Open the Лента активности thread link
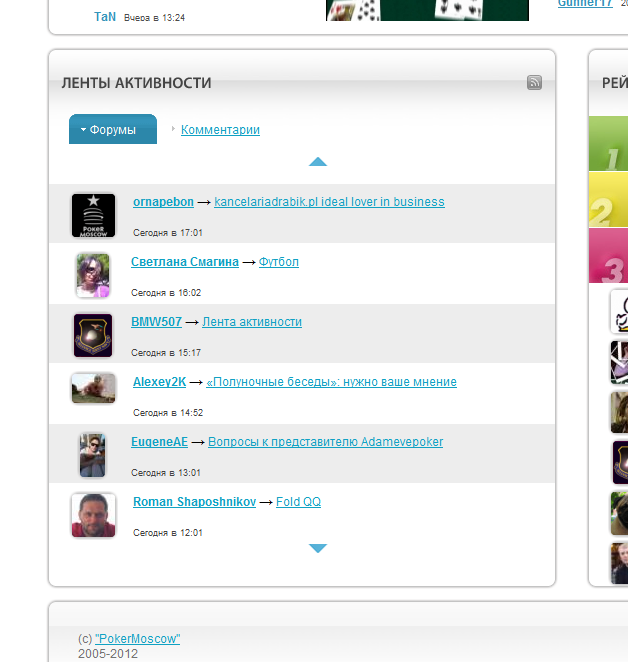This screenshot has width=628, height=662. pos(252,322)
